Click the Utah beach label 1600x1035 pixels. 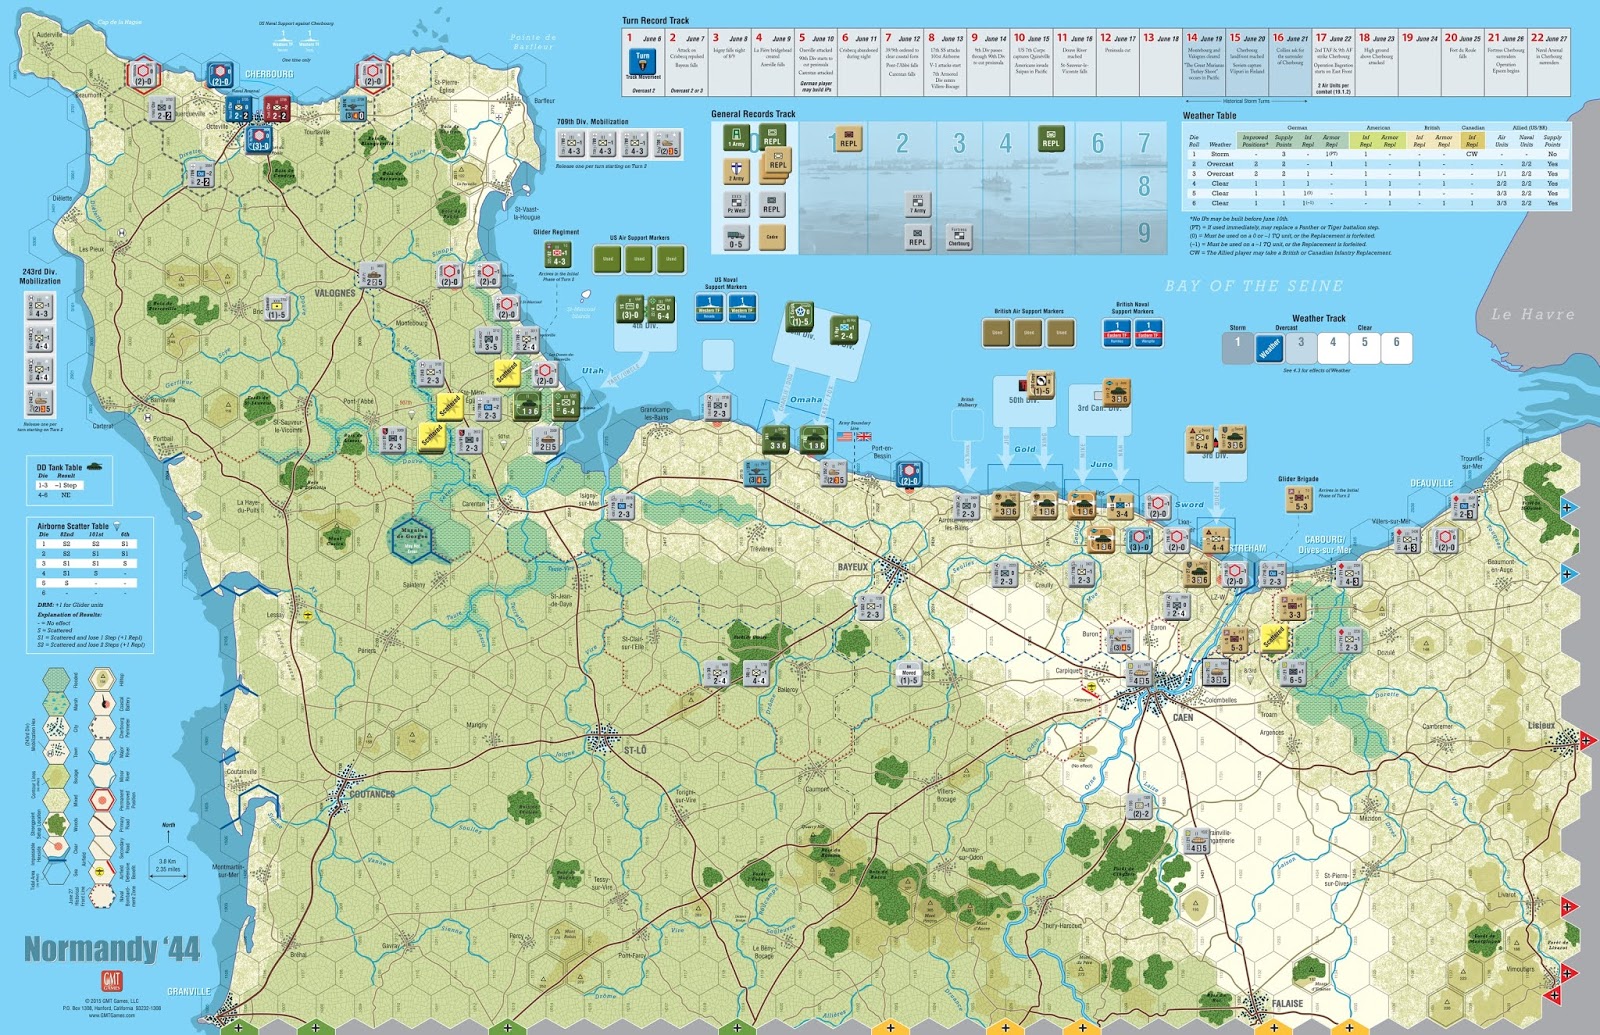click(x=593, y=370)
